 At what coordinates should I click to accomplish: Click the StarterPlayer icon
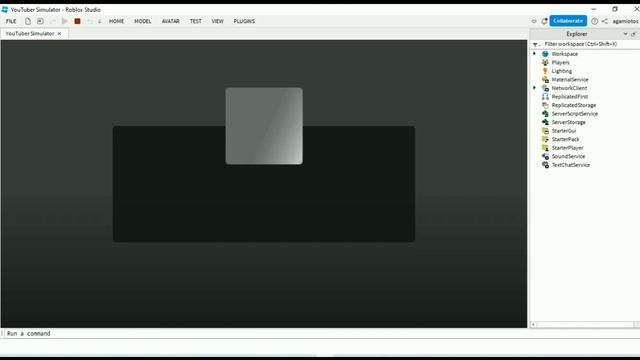pyautogui.click(x=545, y=148)
